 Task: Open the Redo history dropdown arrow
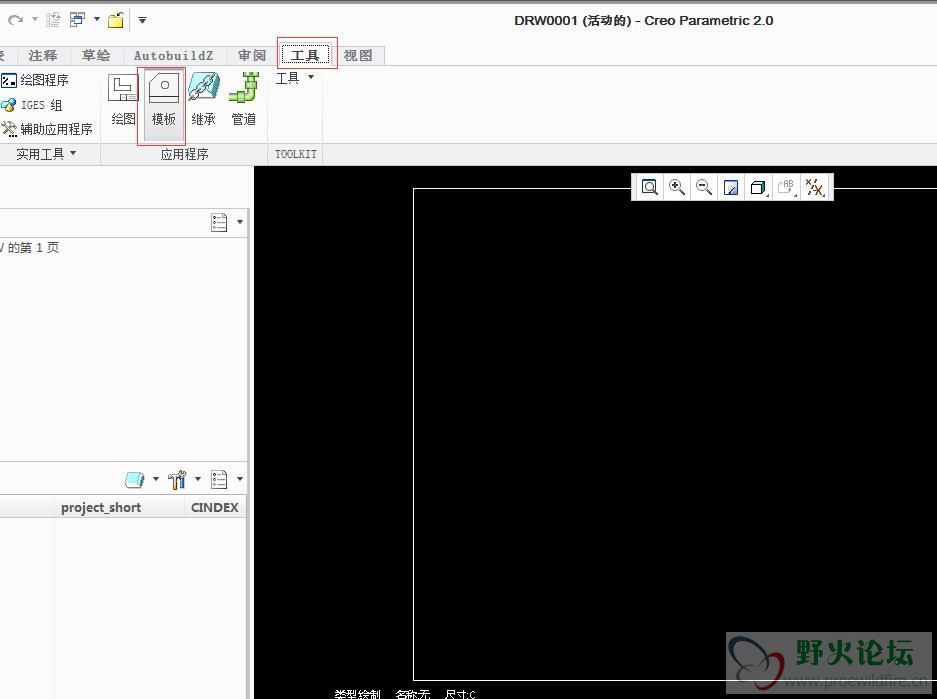tap(35, 19)
